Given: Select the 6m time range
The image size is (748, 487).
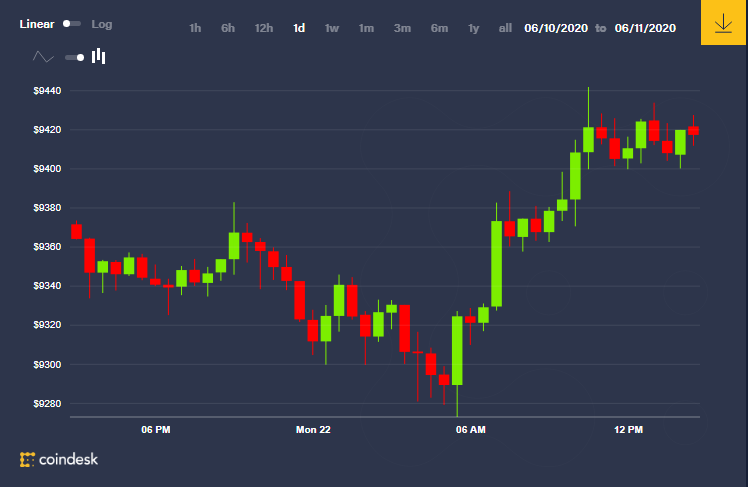Looking at the screenshot, I should click(439, 28).
